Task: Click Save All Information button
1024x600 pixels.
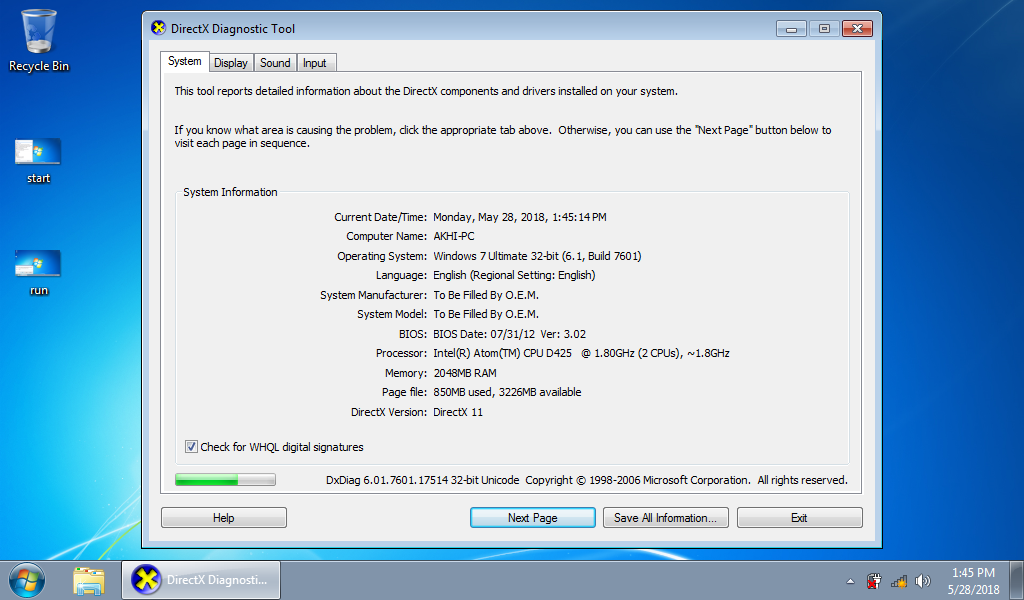Action: coord(665,518)
